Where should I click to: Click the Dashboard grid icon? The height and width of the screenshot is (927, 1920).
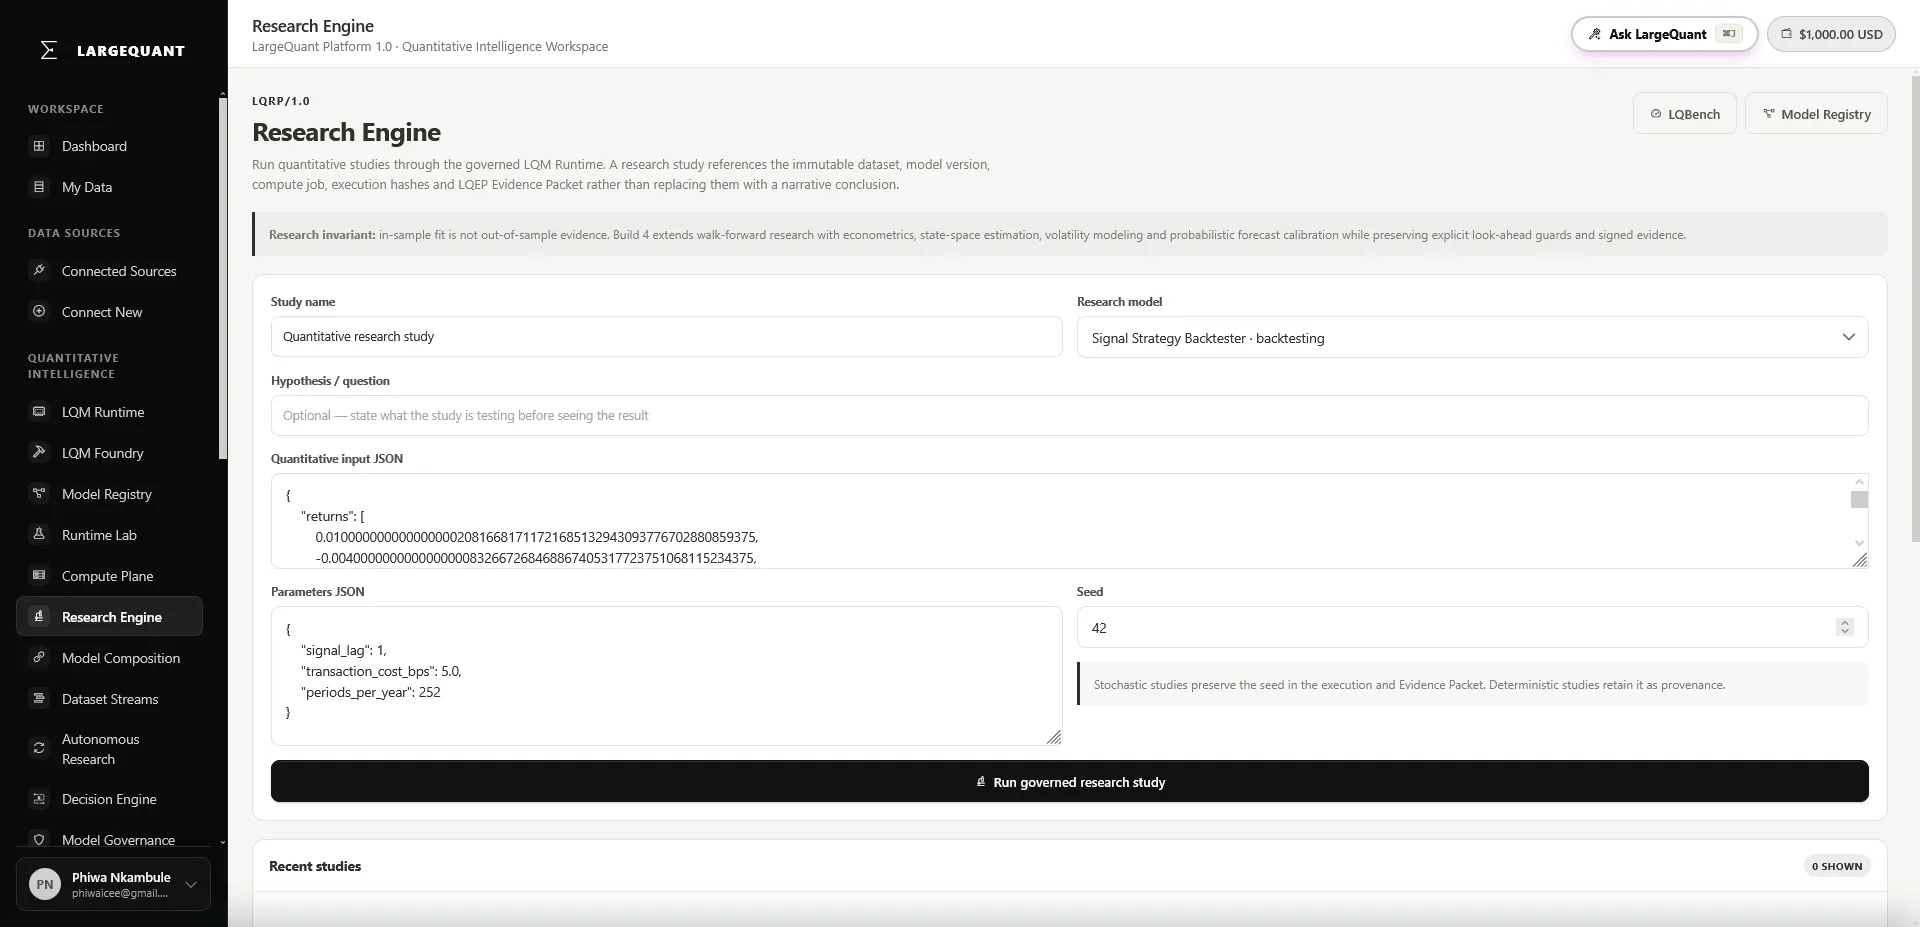click(x=39, y=146)
